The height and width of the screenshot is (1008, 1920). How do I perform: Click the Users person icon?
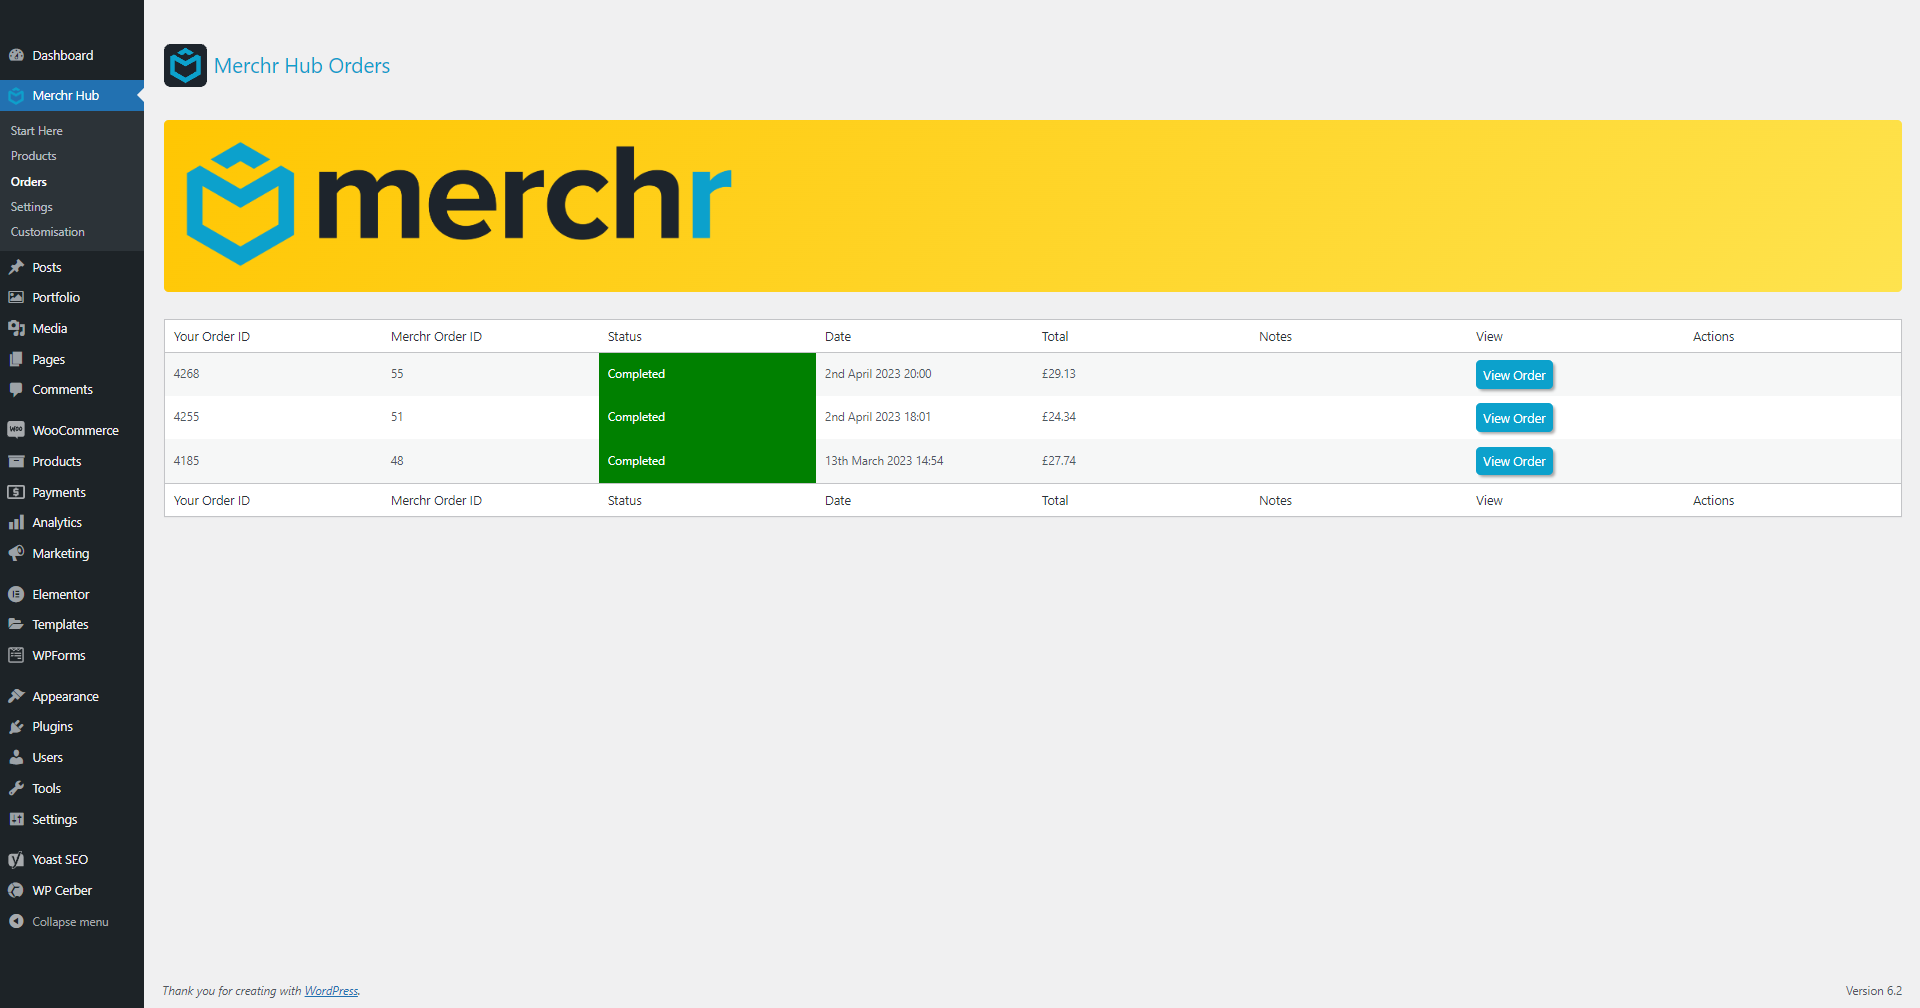click(x=16, y=757)
